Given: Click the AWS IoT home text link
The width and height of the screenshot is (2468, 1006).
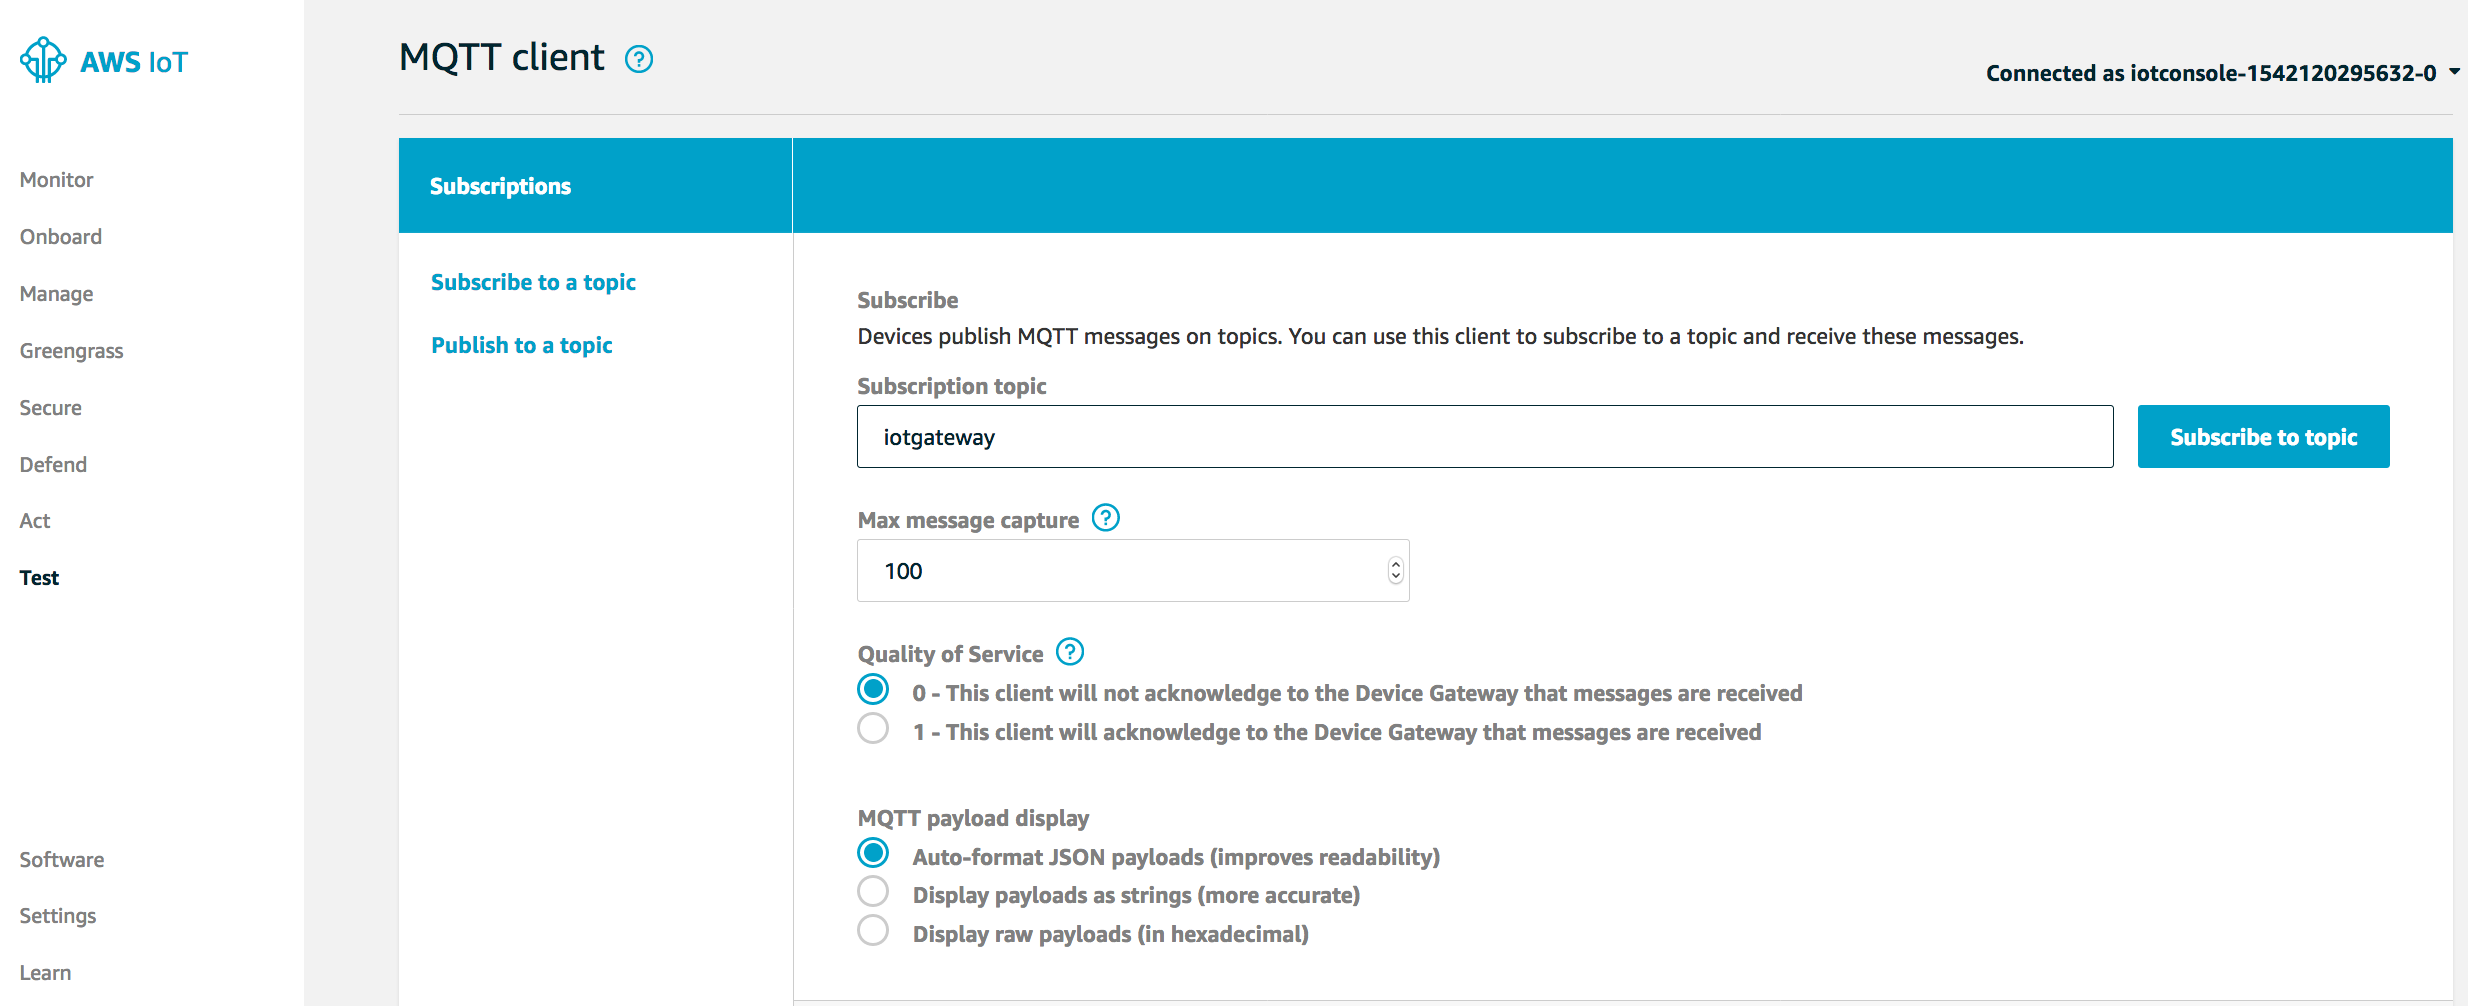Looking at the screenshot, I should [134, 62].
